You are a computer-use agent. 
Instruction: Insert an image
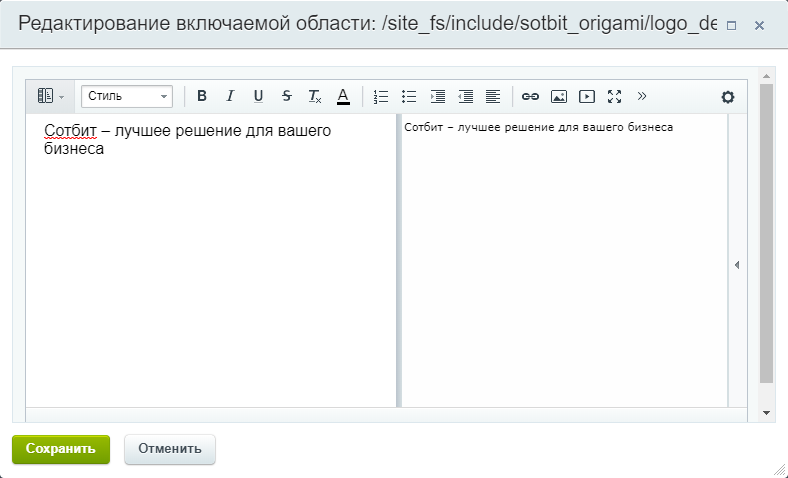(x=558, y=96)
